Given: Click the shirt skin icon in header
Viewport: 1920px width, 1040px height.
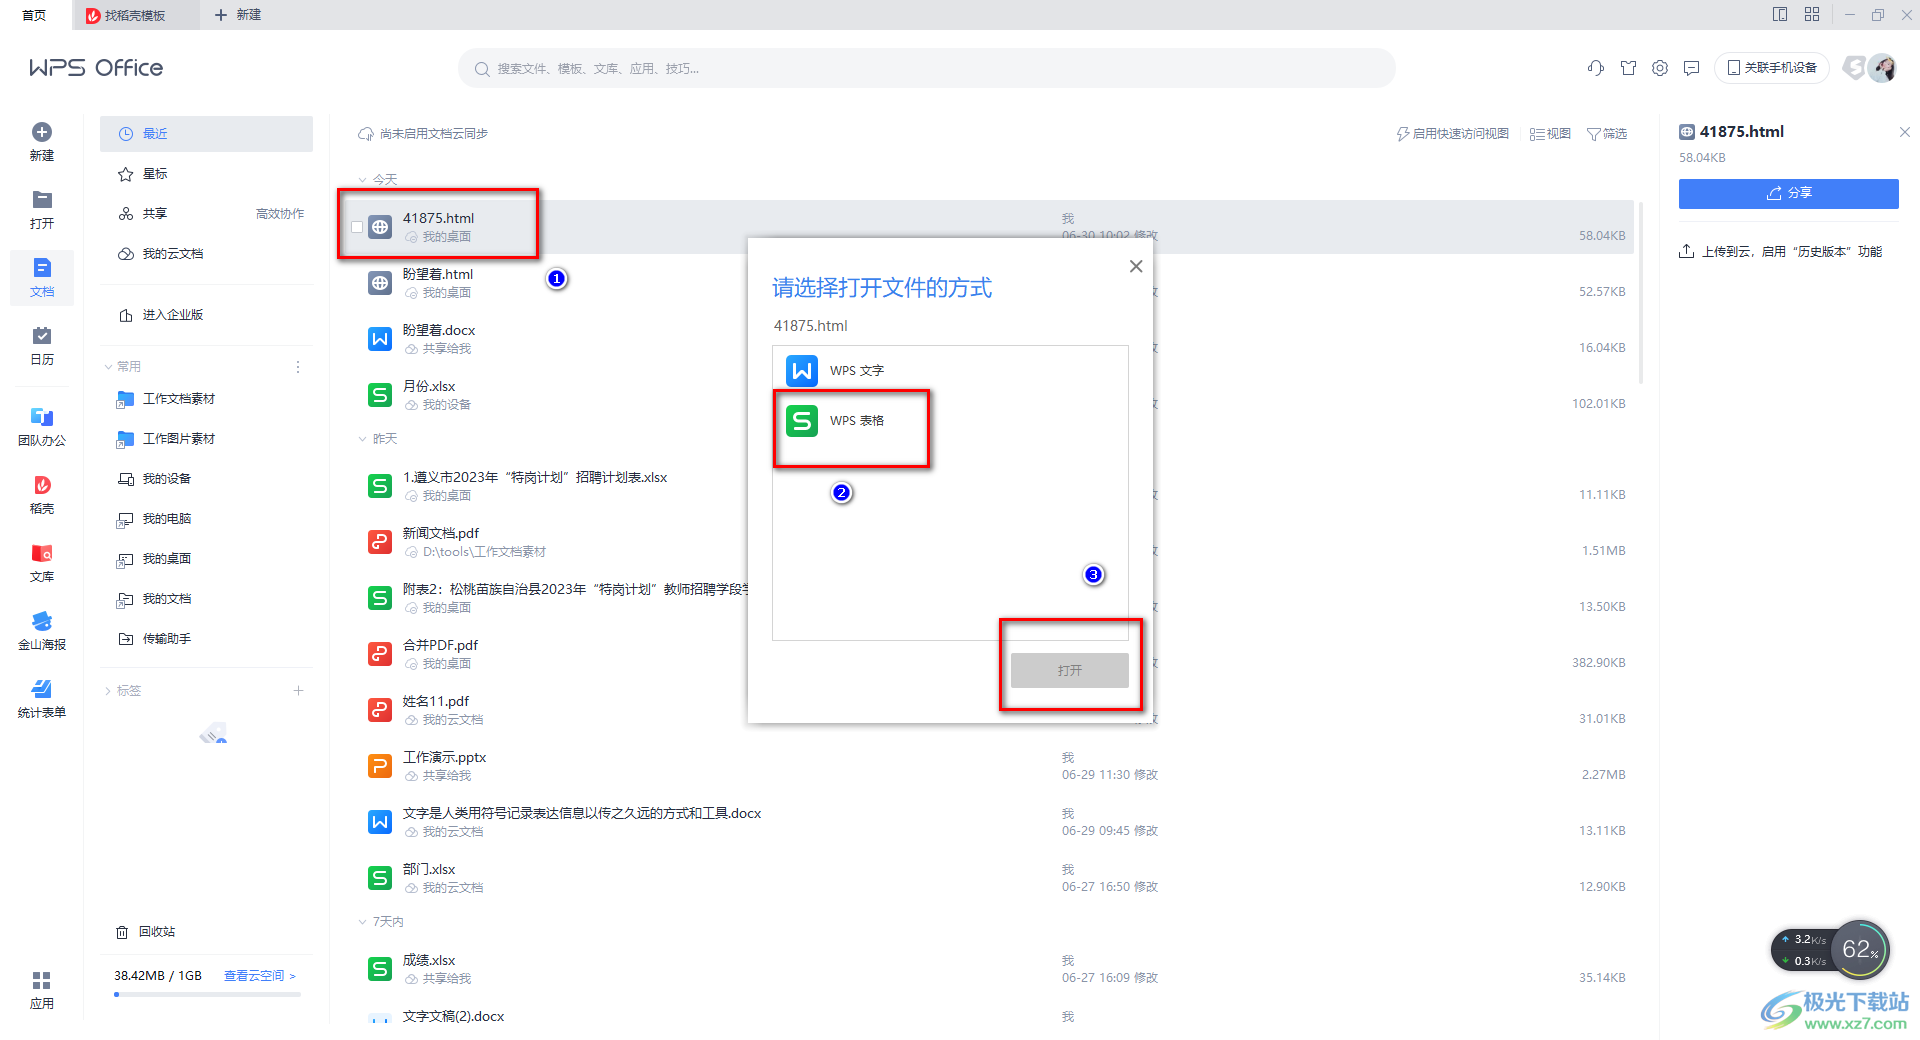Looking at the screenshot, I should pos(1629,68).
